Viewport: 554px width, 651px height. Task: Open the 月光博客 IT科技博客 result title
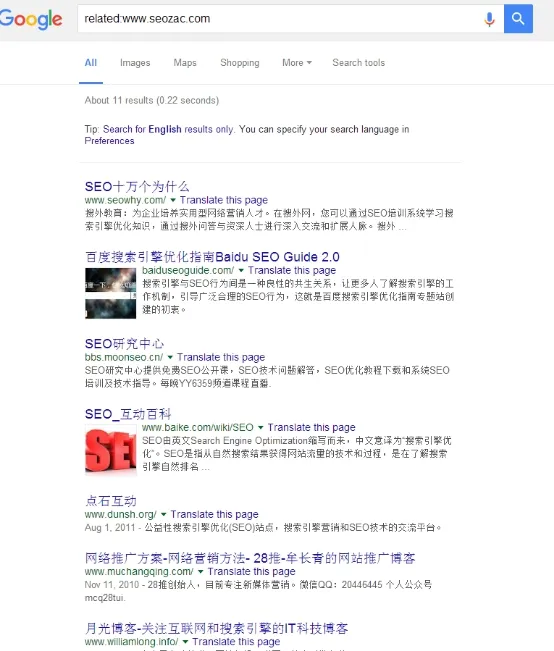[216, 629]
